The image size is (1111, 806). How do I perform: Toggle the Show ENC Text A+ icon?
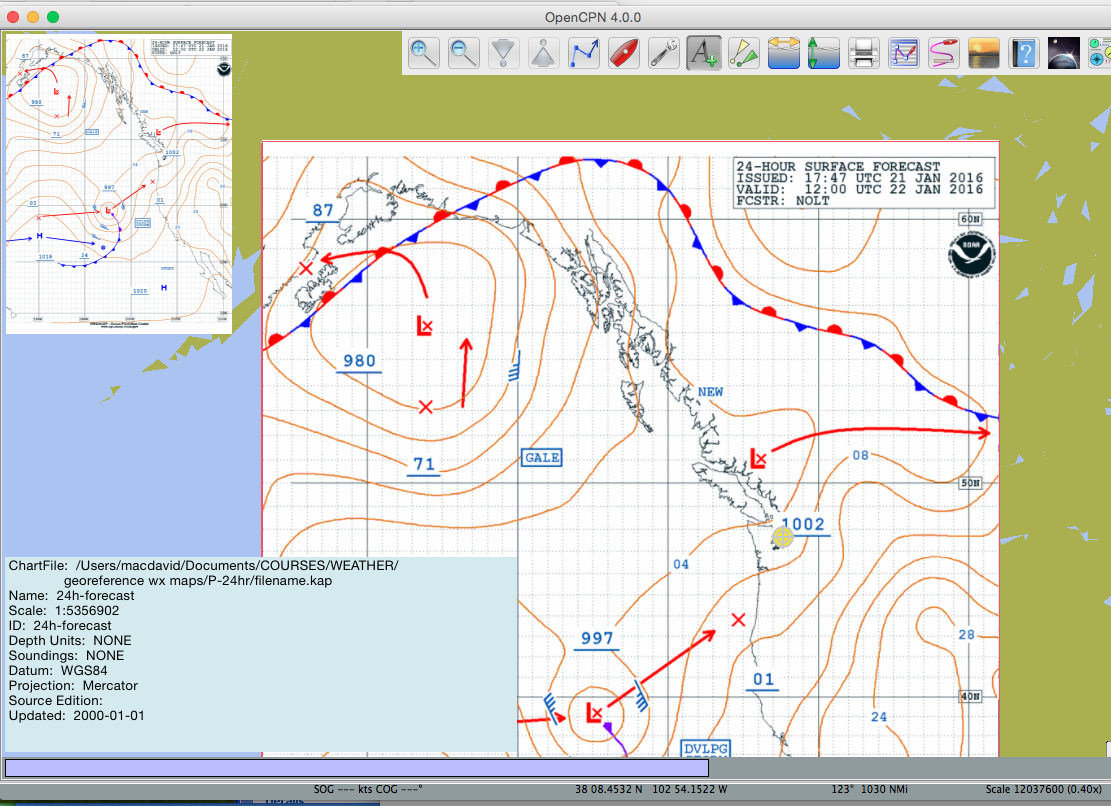pyautogui.click(x=704, y=53)
